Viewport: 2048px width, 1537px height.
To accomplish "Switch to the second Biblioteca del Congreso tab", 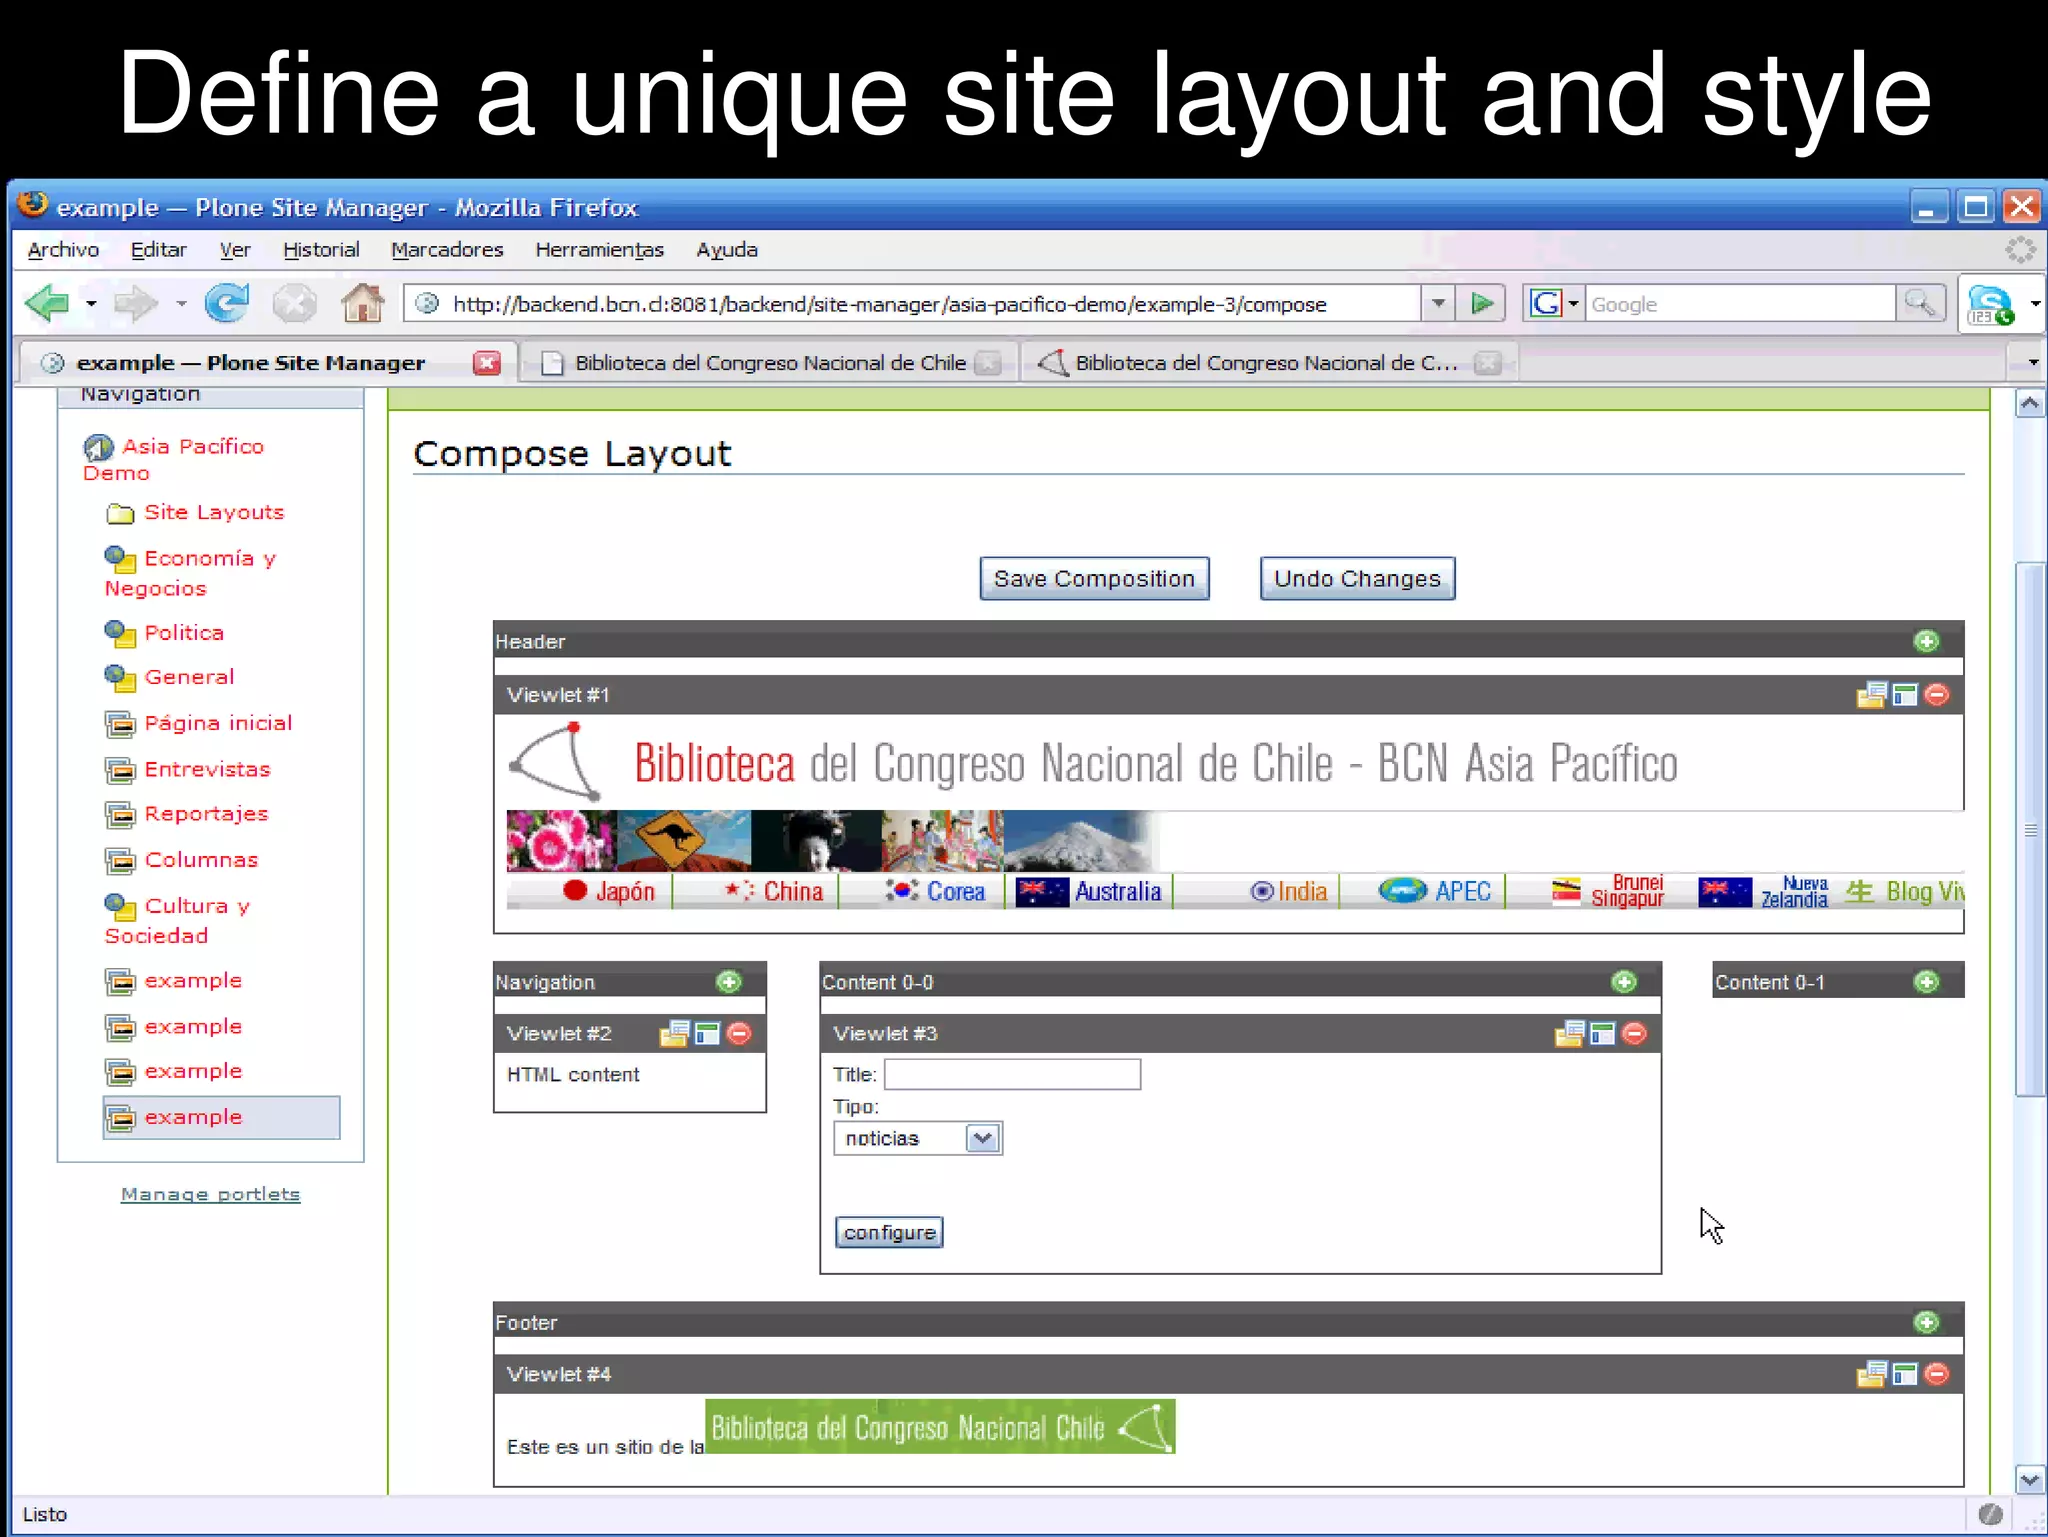I will pyautogui.click(x=768, y=363).
